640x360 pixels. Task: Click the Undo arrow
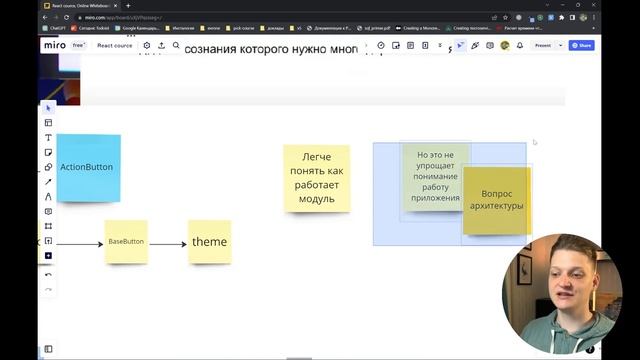(x=48, y=275)
